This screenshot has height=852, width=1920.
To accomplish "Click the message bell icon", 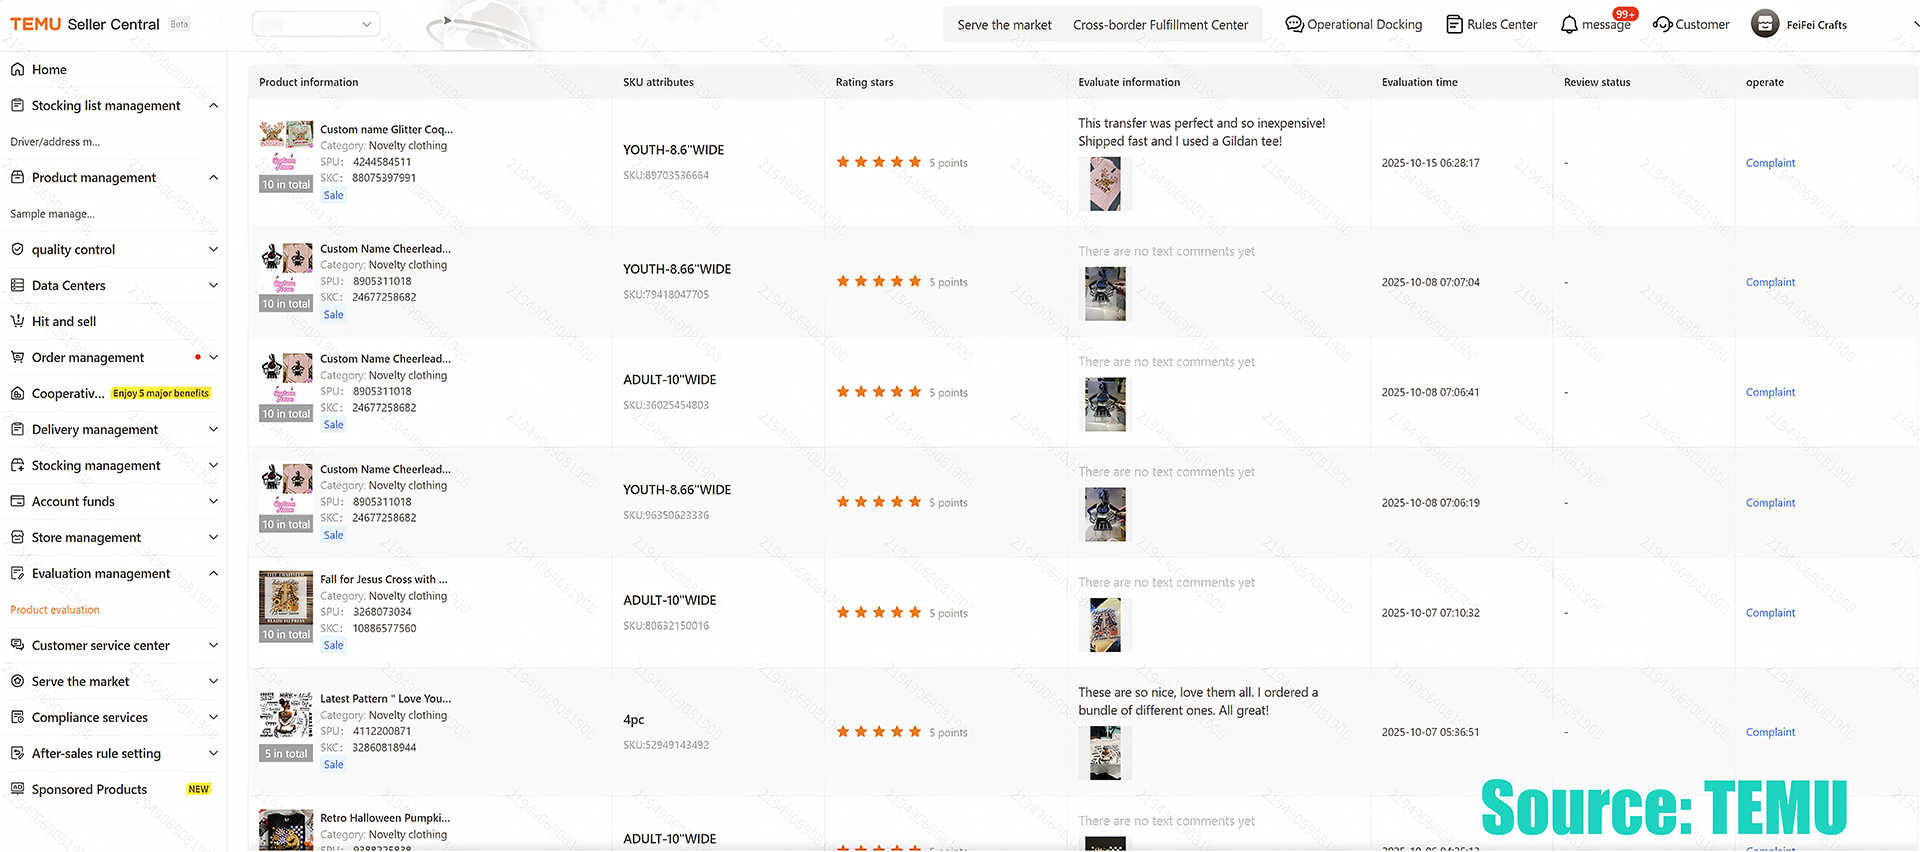I will 1569,25.
